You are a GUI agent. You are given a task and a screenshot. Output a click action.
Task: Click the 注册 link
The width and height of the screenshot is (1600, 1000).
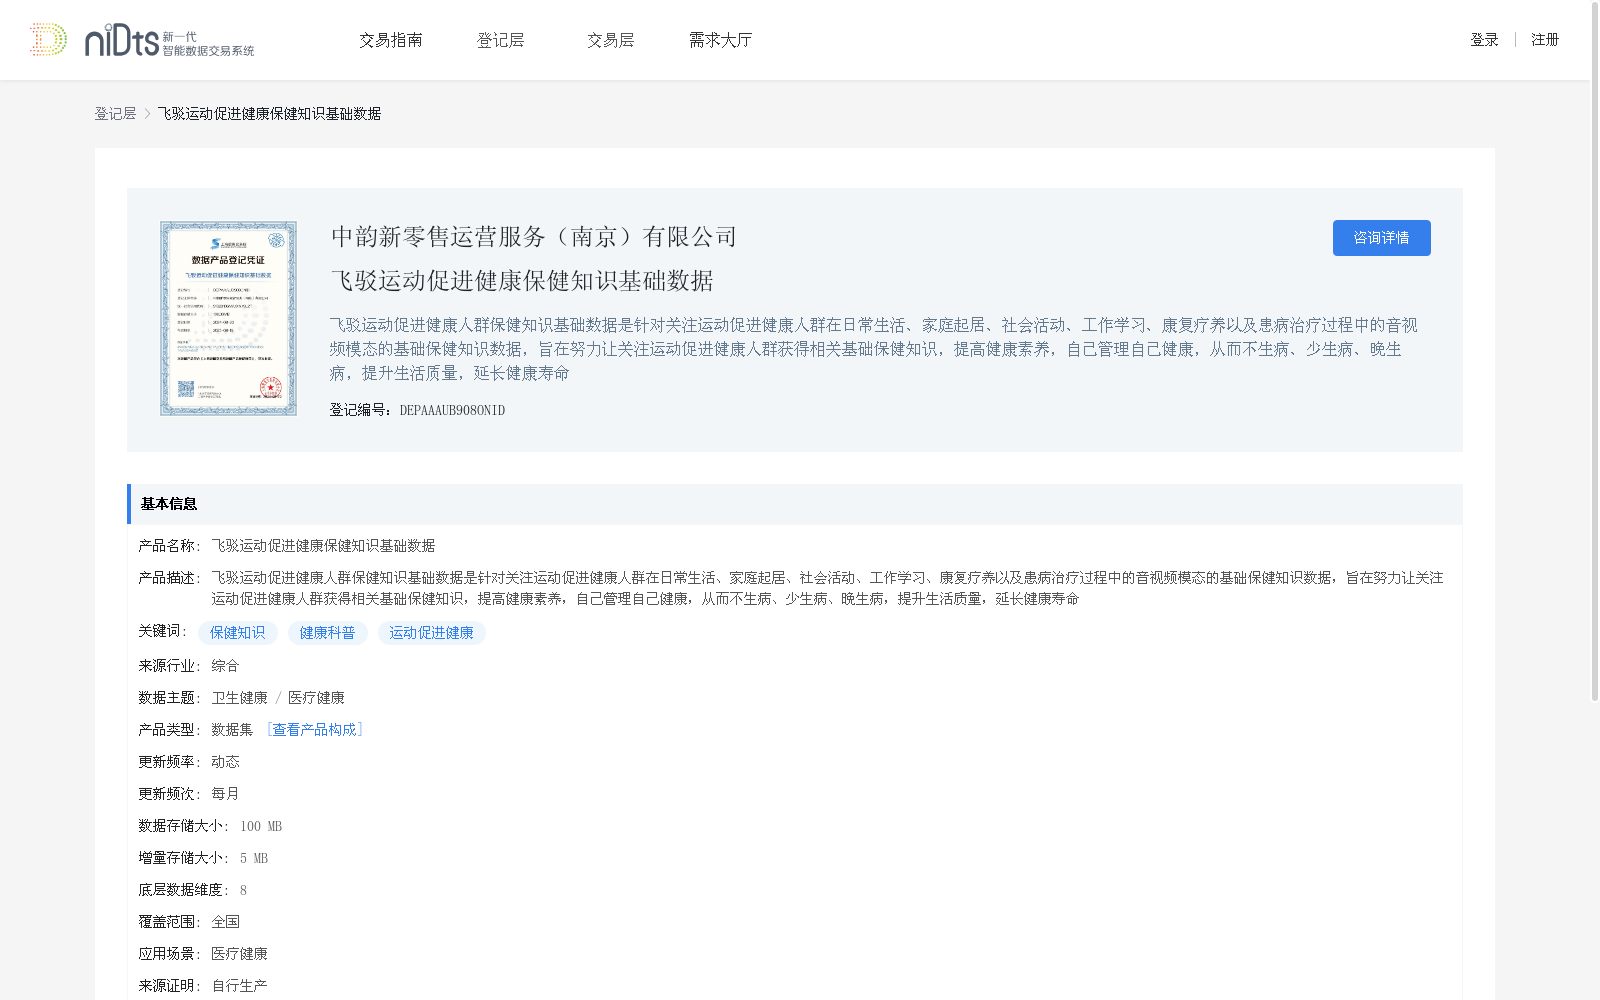(1545, 40)
